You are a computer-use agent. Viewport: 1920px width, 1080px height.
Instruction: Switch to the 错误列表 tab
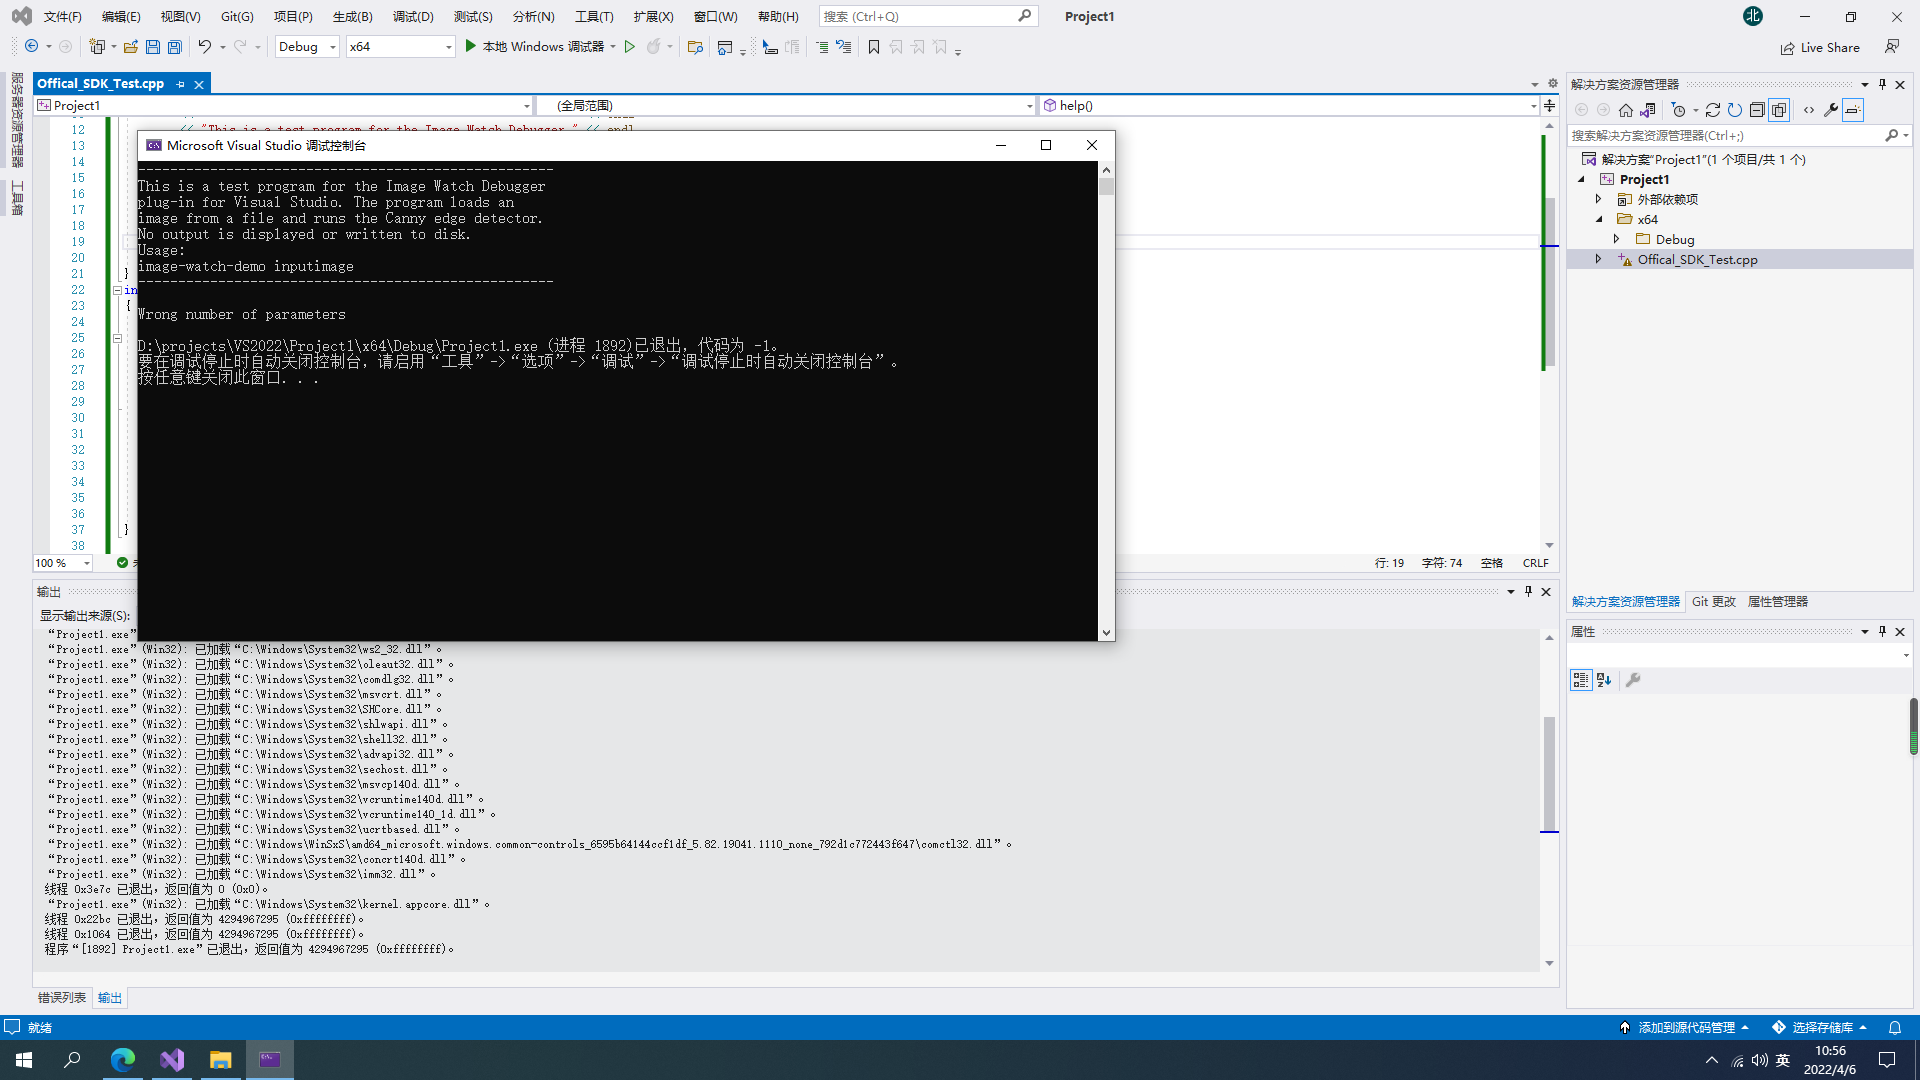(62, 998)
